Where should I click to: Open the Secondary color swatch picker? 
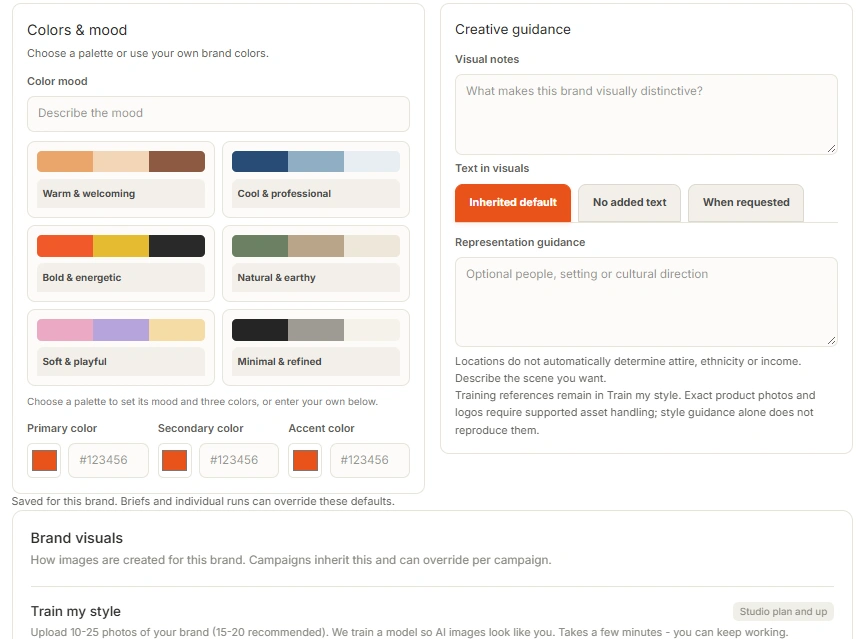[175, 460]
